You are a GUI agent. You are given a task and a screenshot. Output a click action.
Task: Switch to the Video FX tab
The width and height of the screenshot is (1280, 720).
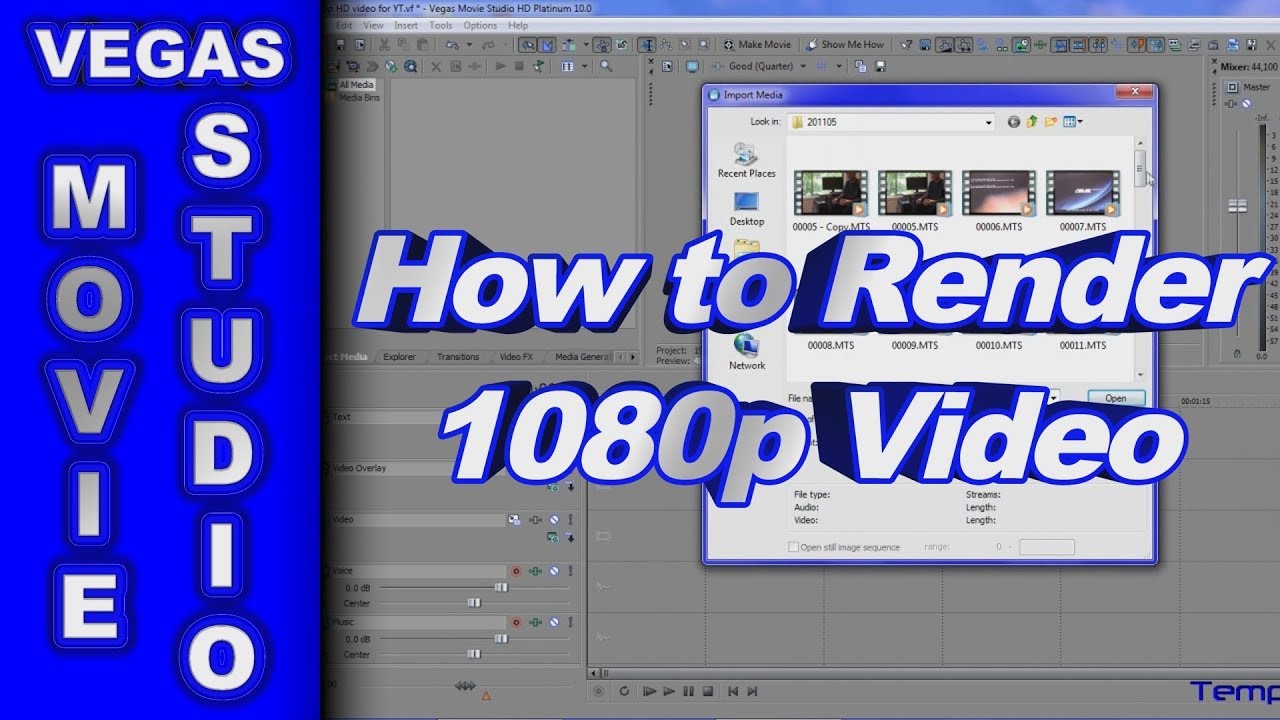click(516, 356)
